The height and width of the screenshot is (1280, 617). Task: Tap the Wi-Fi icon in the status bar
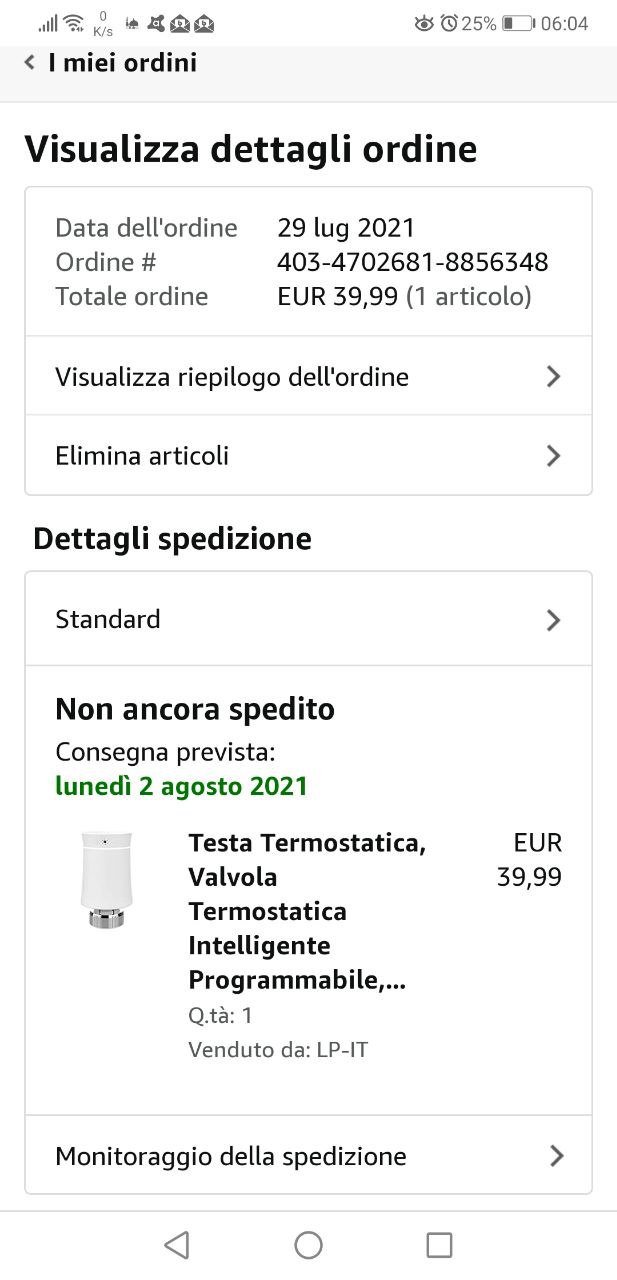click(x=73, y=23)
